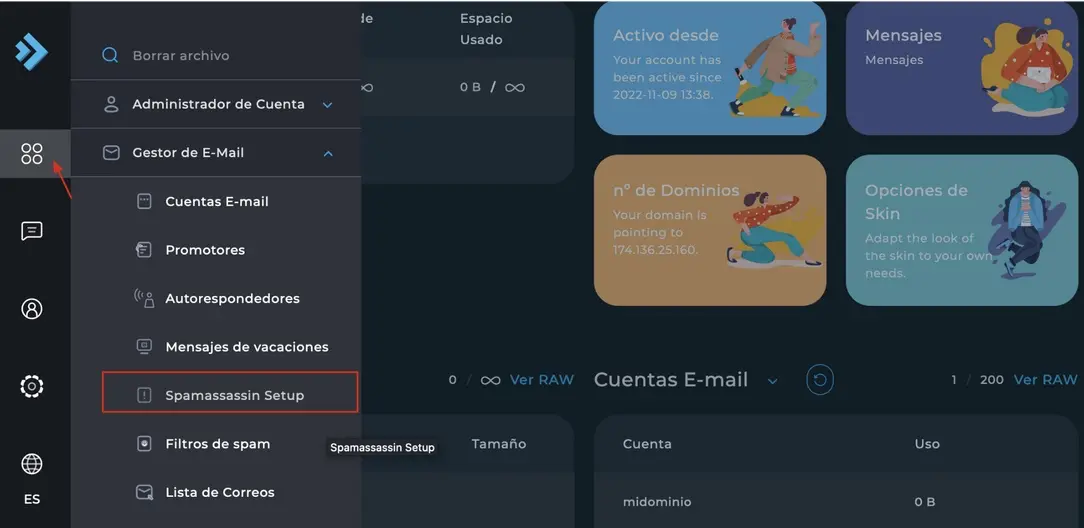The image size is (1084, 528).
Task: Click the DirectAdmin logo icon
Action: 31,52
